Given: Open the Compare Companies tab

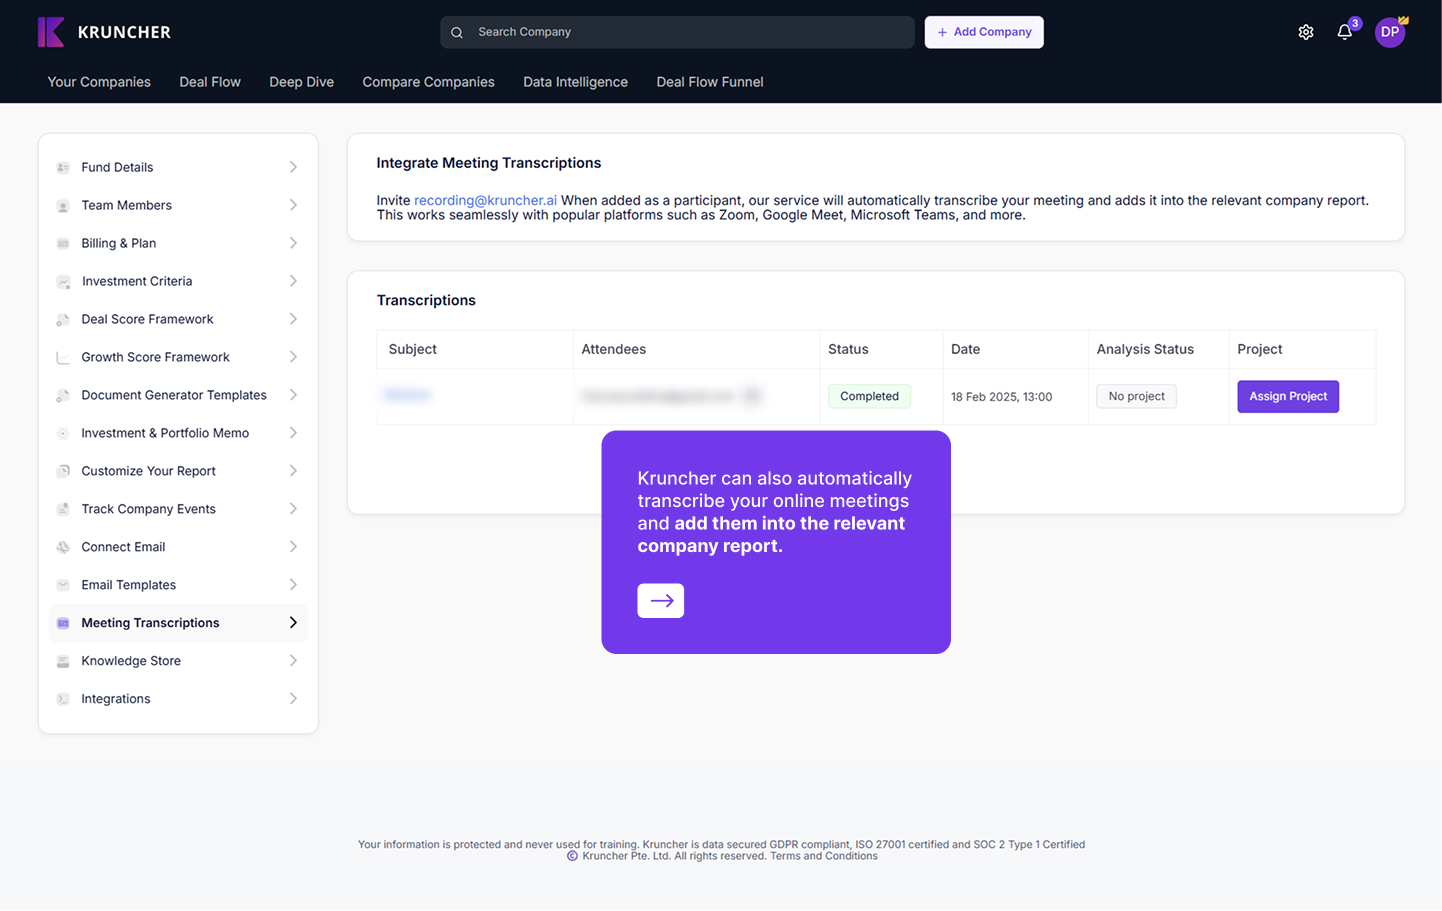Looking at the screenshot, I should 428,82.
